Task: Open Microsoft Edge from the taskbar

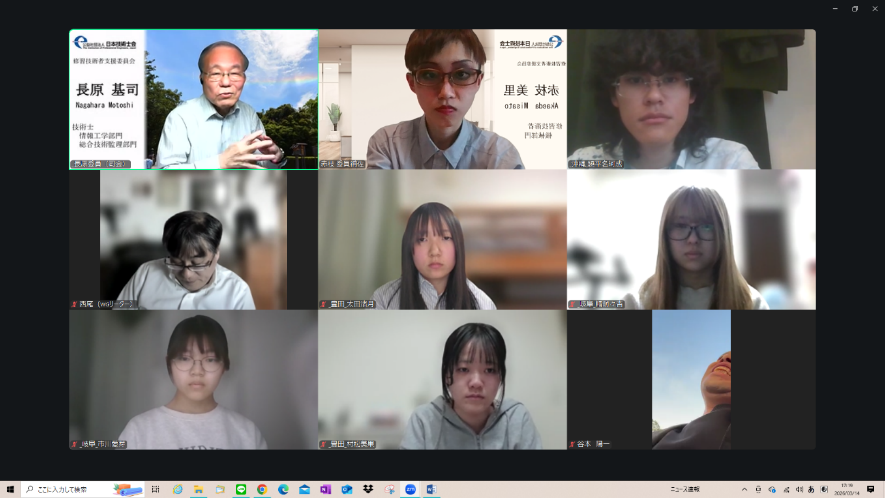Action: coord(283,490)
